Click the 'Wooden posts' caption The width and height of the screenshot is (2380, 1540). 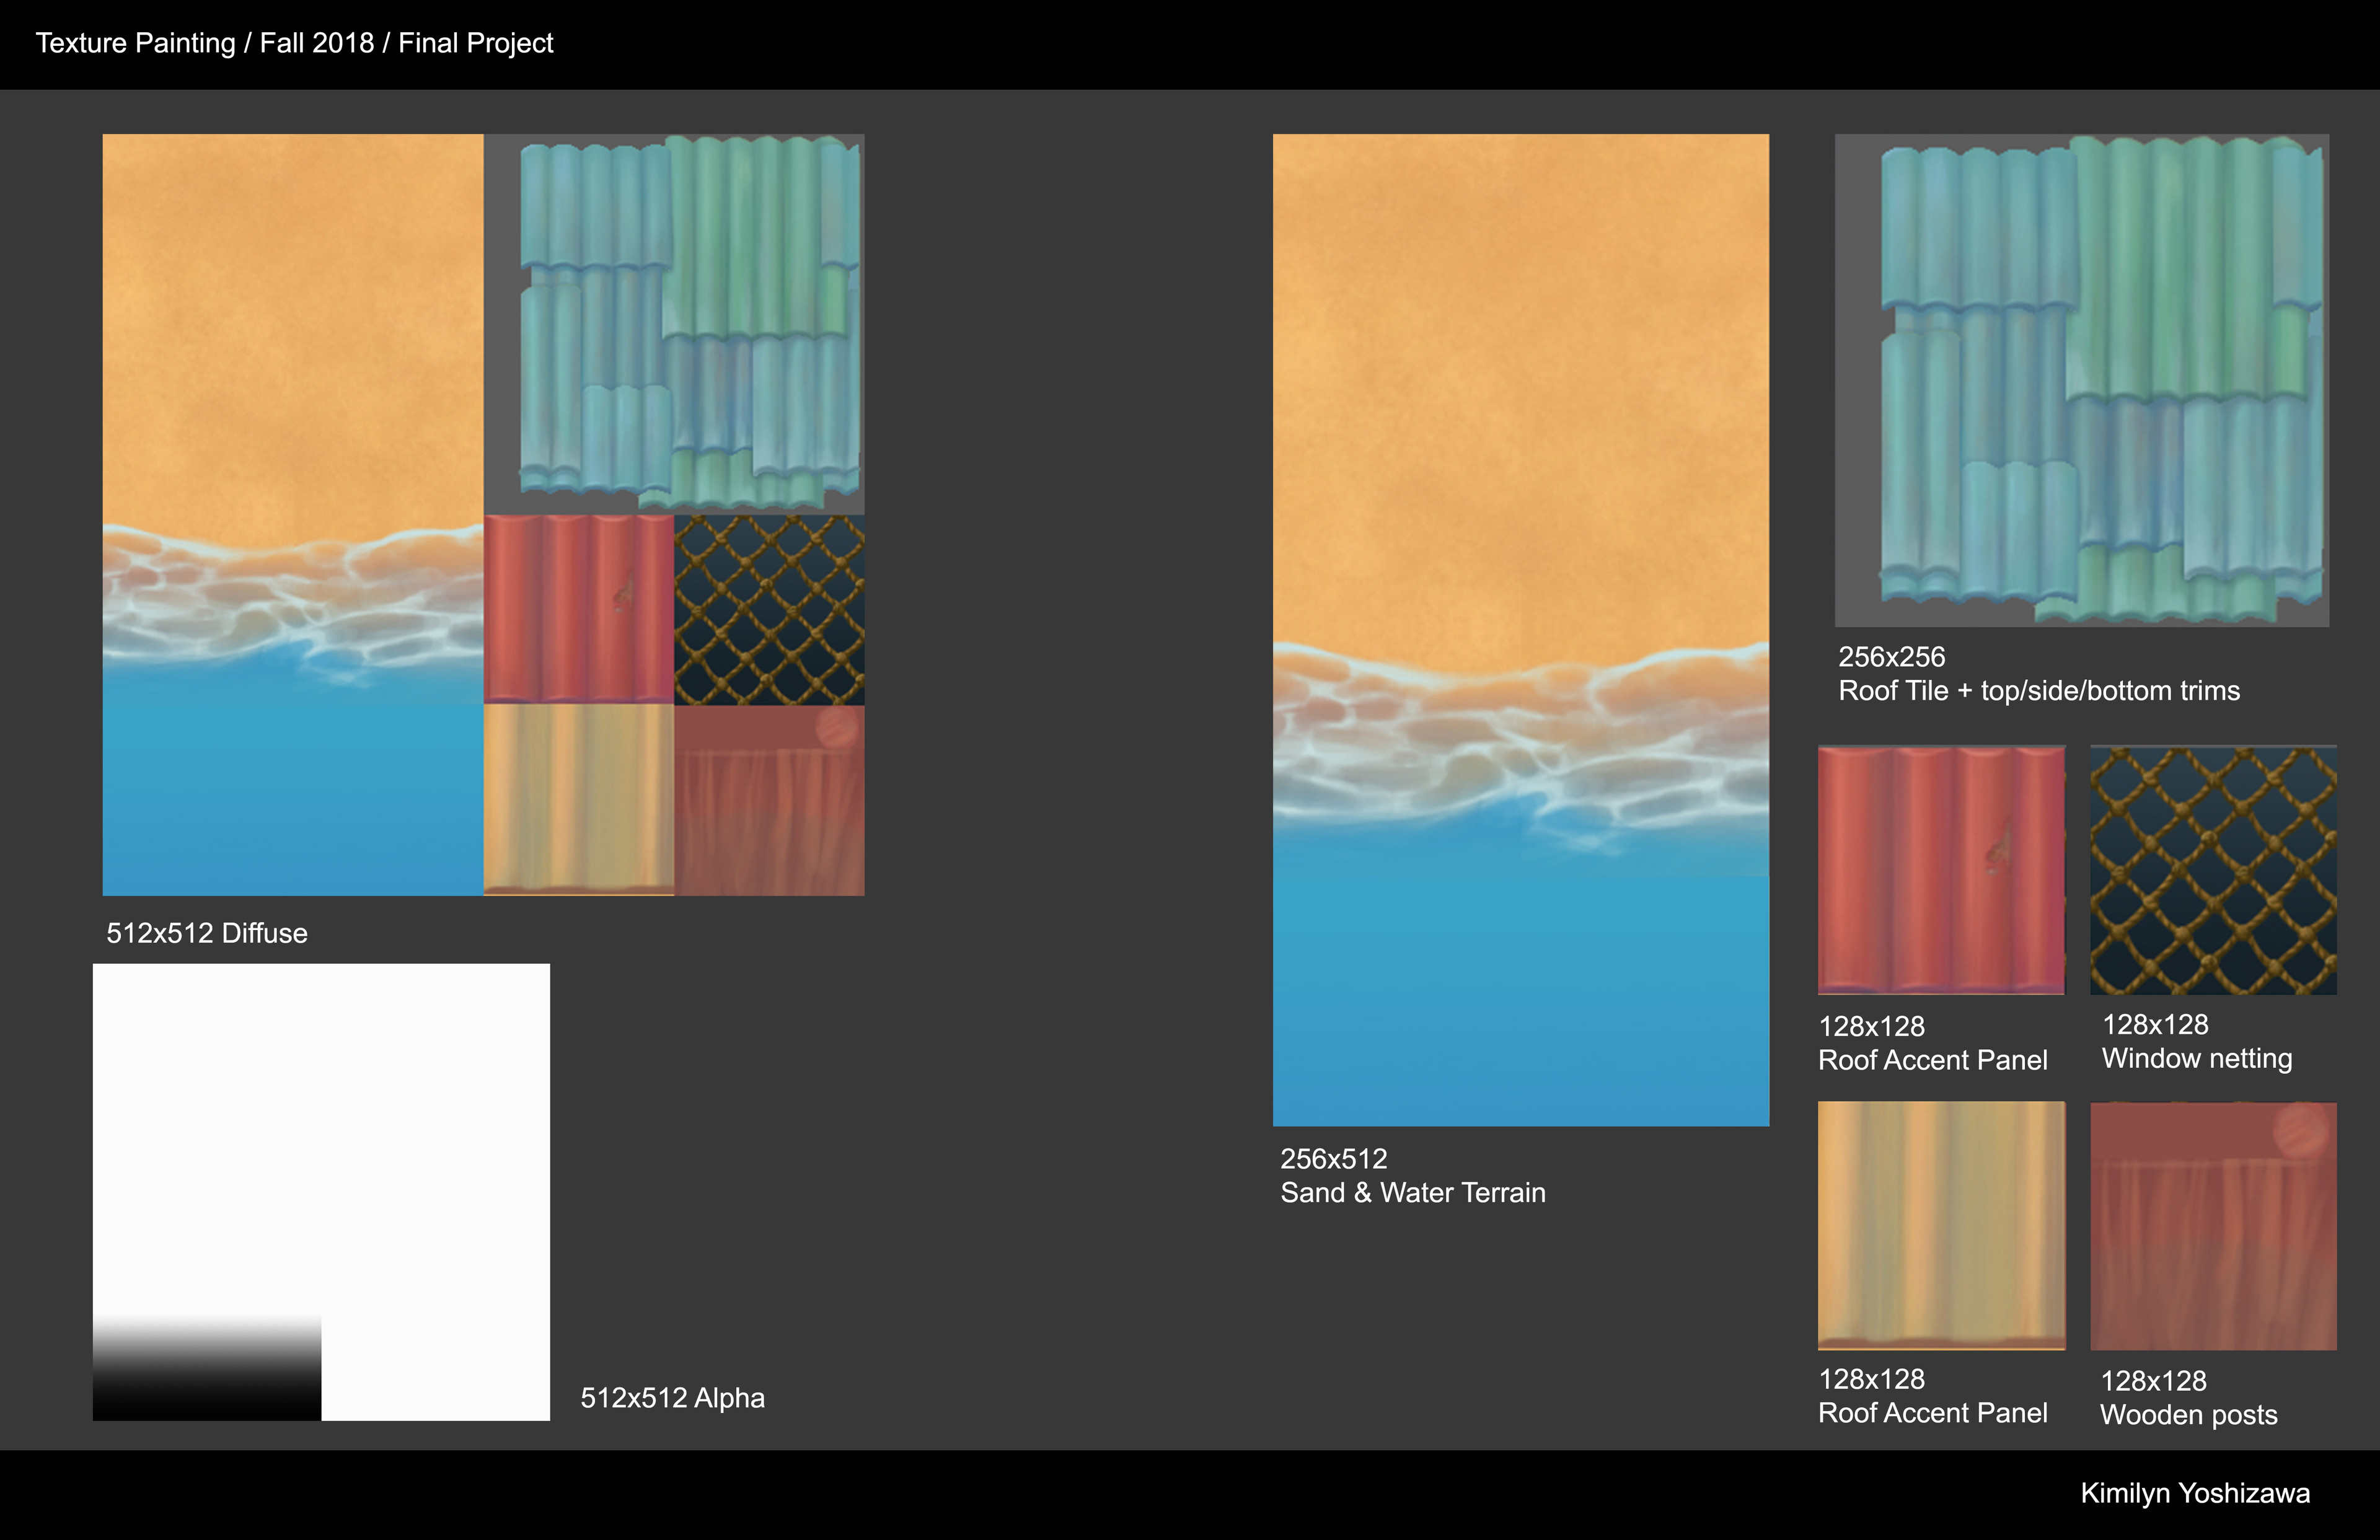(2189, 1415)
